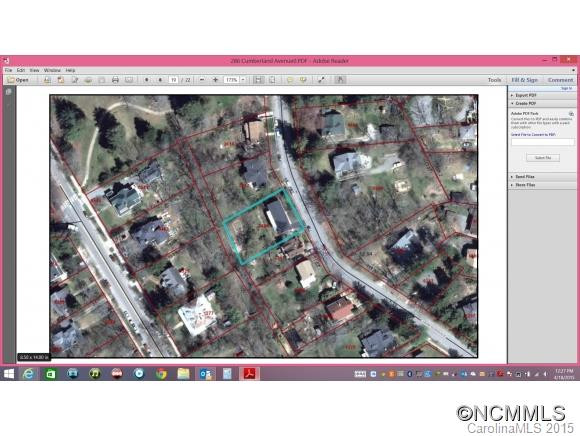Open Windows Store from taskbar
Viewport: 580px width, 436px height.
(x=51, y=374)
